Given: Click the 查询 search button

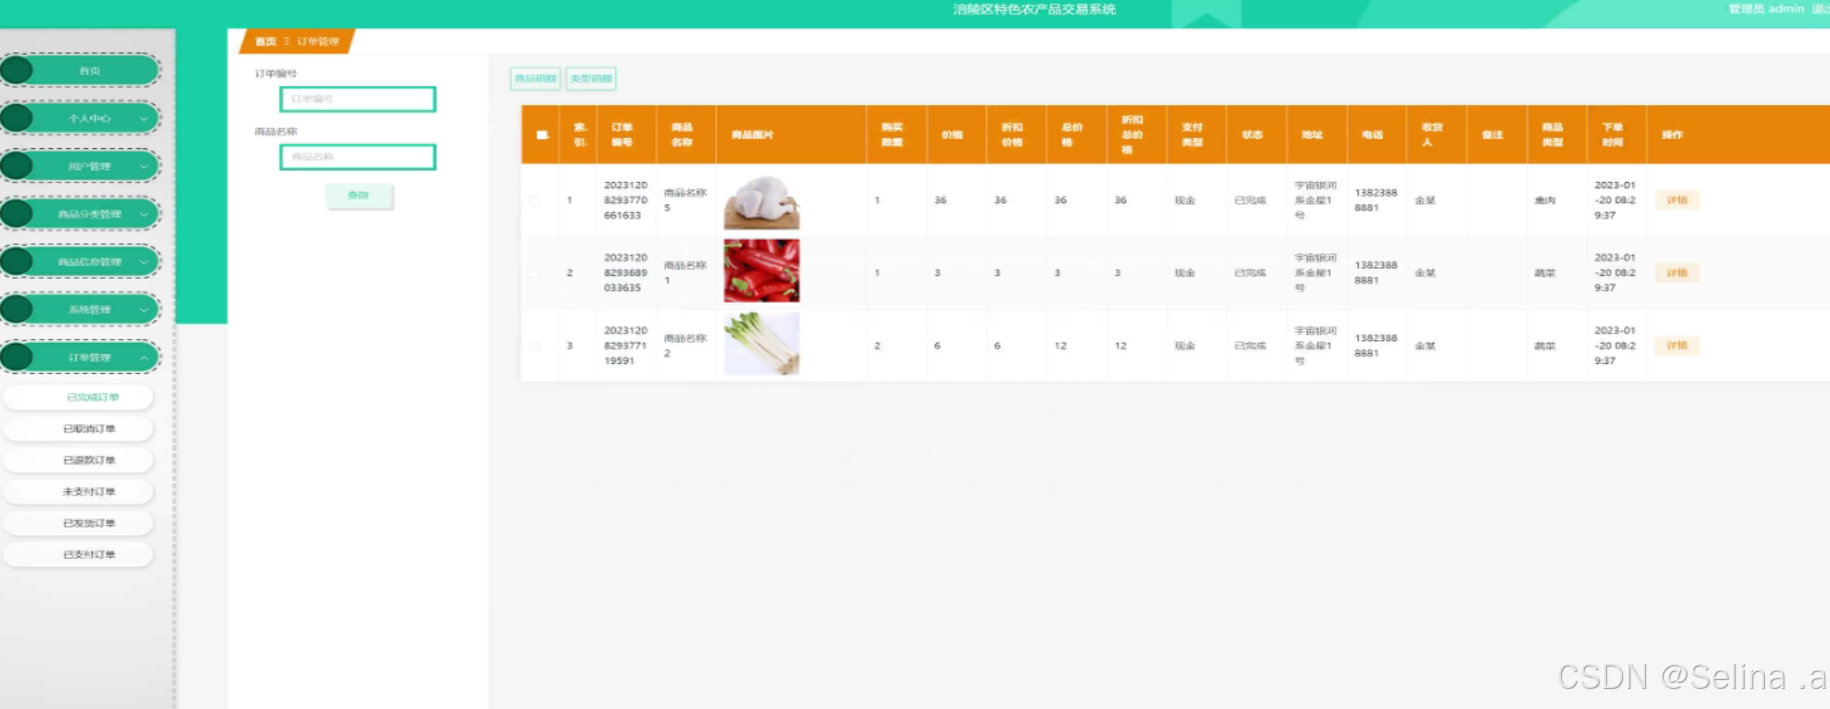Looking at the screenshot, I should tap(359, 195).
